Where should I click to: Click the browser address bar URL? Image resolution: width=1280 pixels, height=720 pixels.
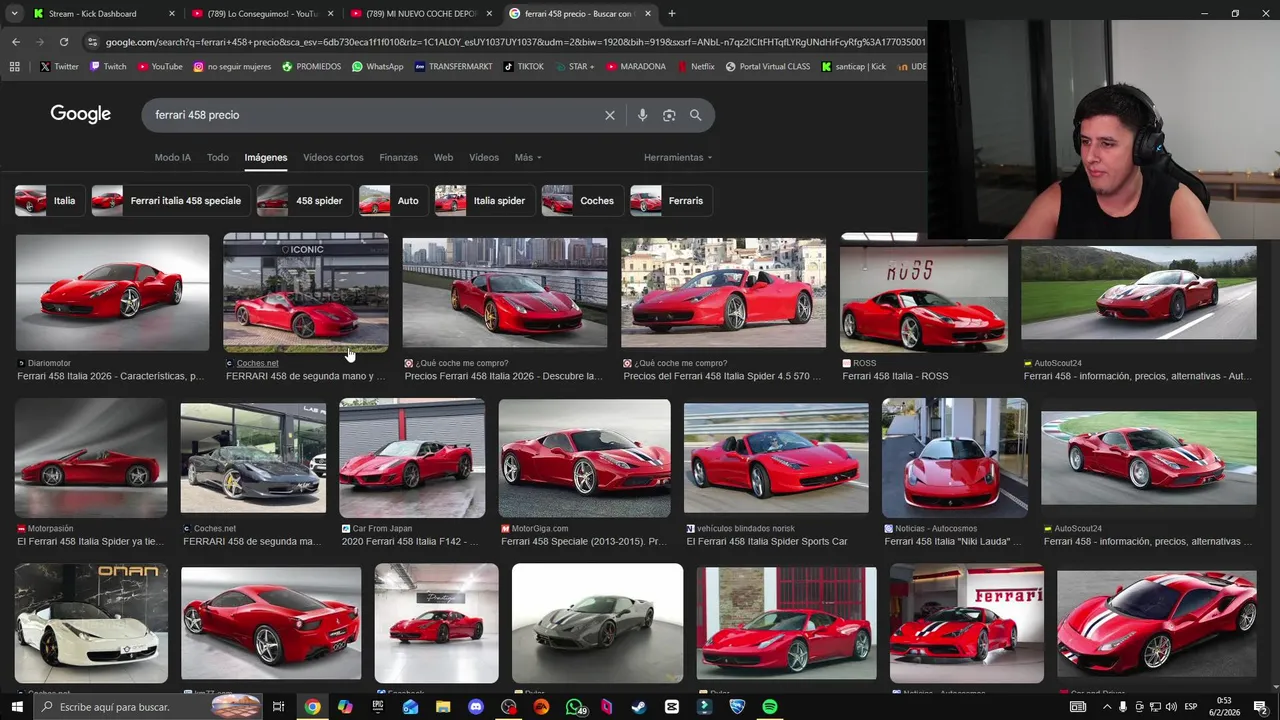(x=515, y=42)
